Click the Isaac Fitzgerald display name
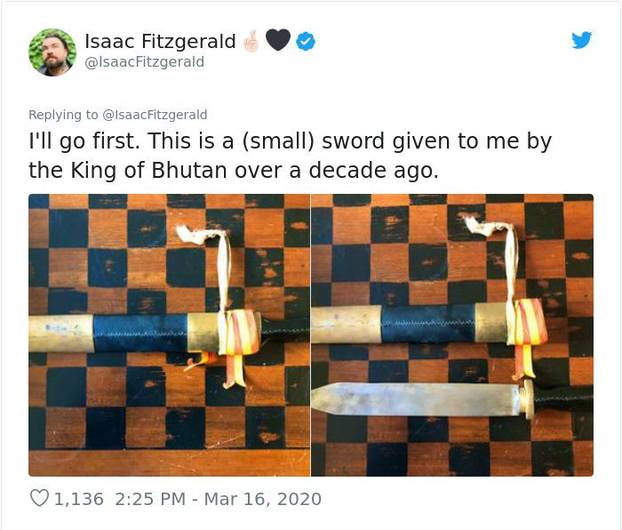Screen dimensions: 622x530 click(159, 41)
